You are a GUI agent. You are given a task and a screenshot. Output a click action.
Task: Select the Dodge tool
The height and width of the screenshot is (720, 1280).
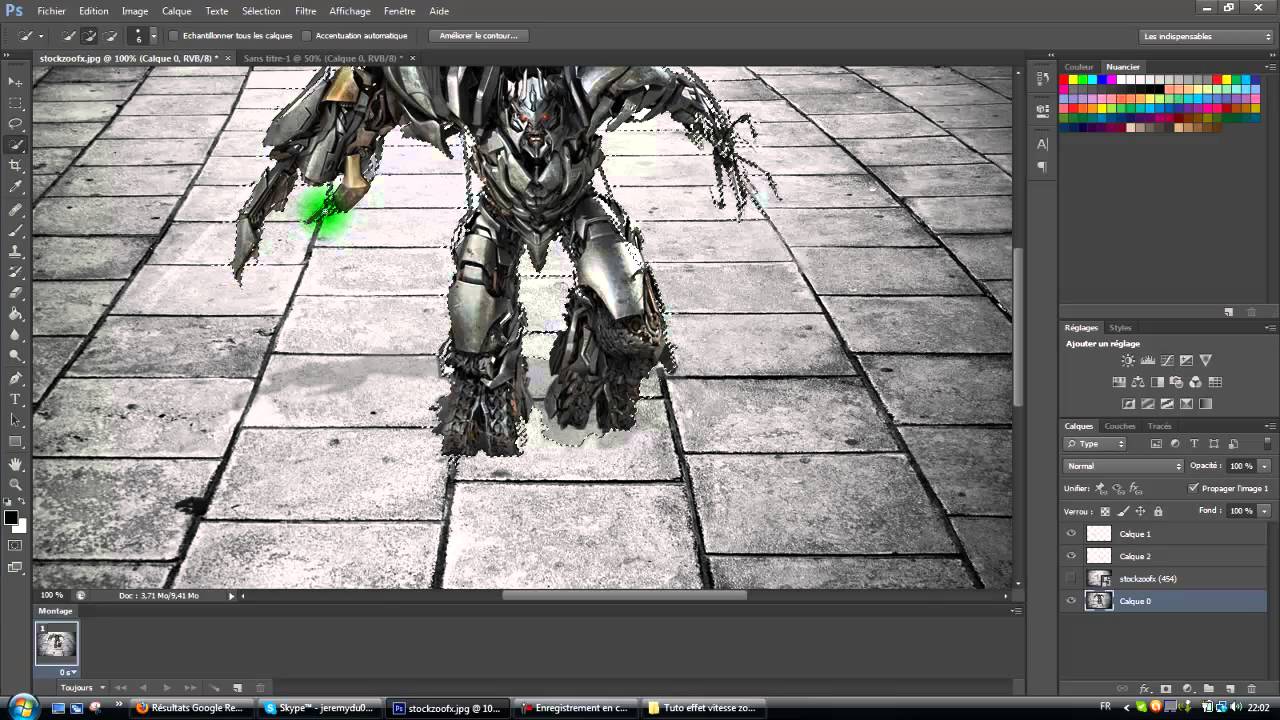click(16, 357)
